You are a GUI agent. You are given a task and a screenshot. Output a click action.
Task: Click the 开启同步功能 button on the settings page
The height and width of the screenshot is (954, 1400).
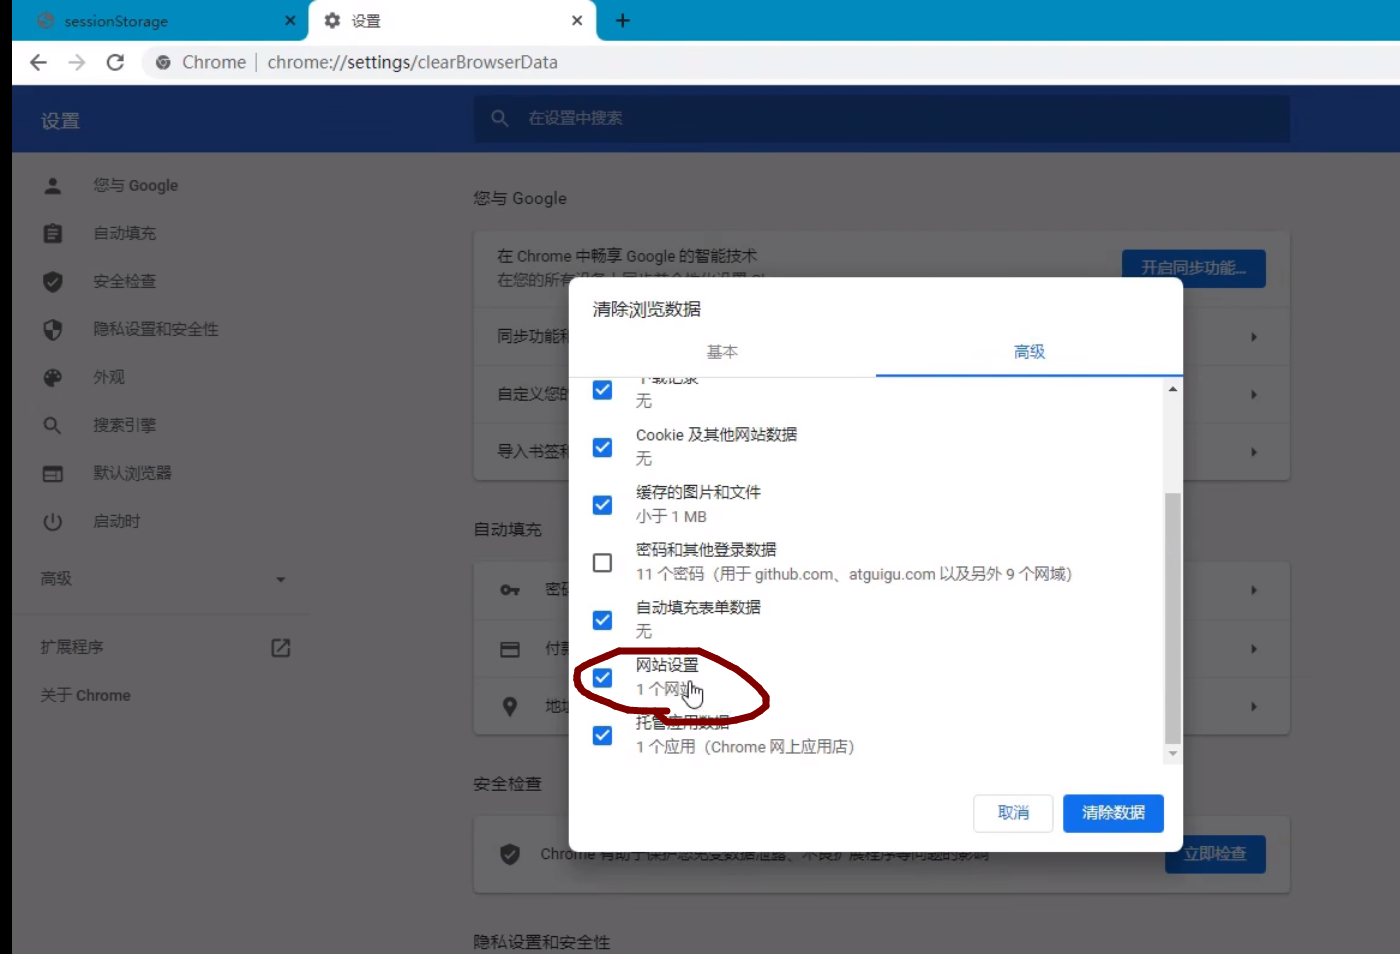(x=1194, y=268)
